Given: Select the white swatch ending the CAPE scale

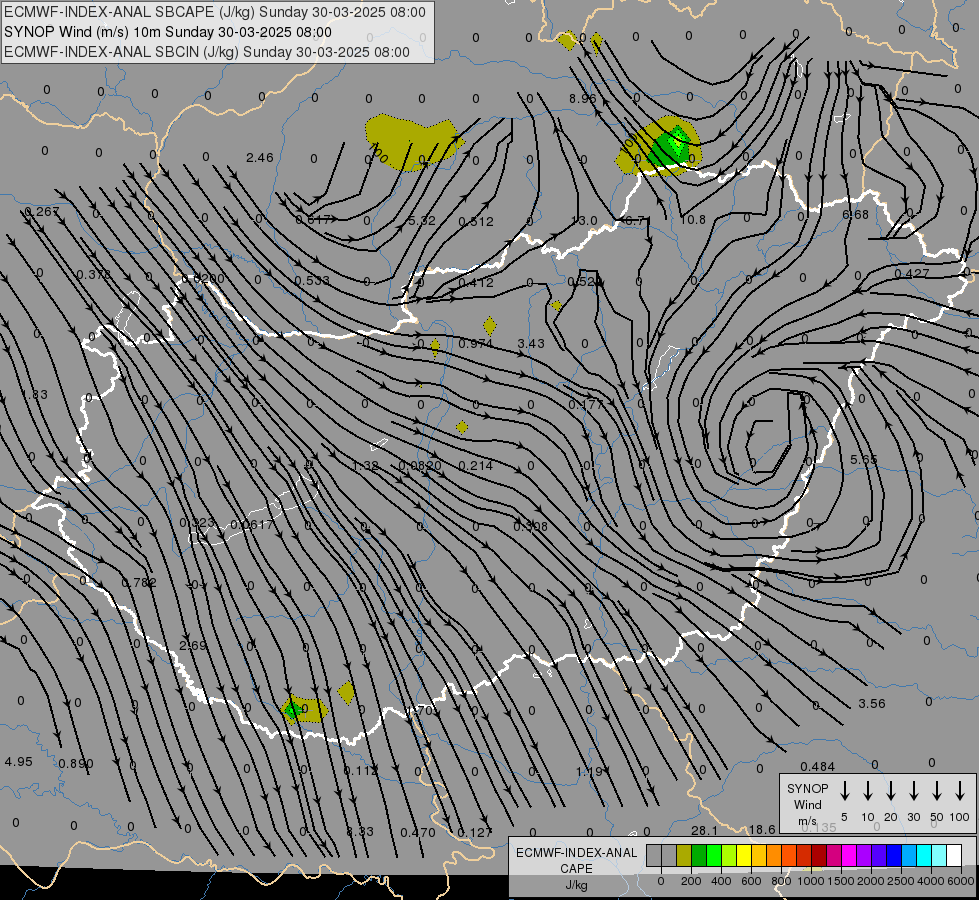Looking at the screenshot, I should click(953, 856).
